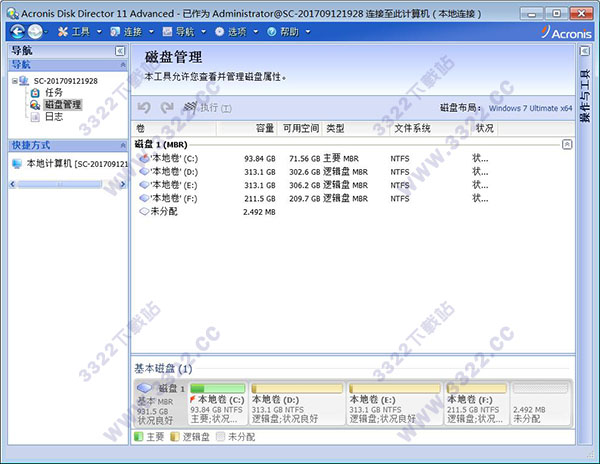
Task: Click the volume icon for 本地卷 (E:)
Action: 144,185
